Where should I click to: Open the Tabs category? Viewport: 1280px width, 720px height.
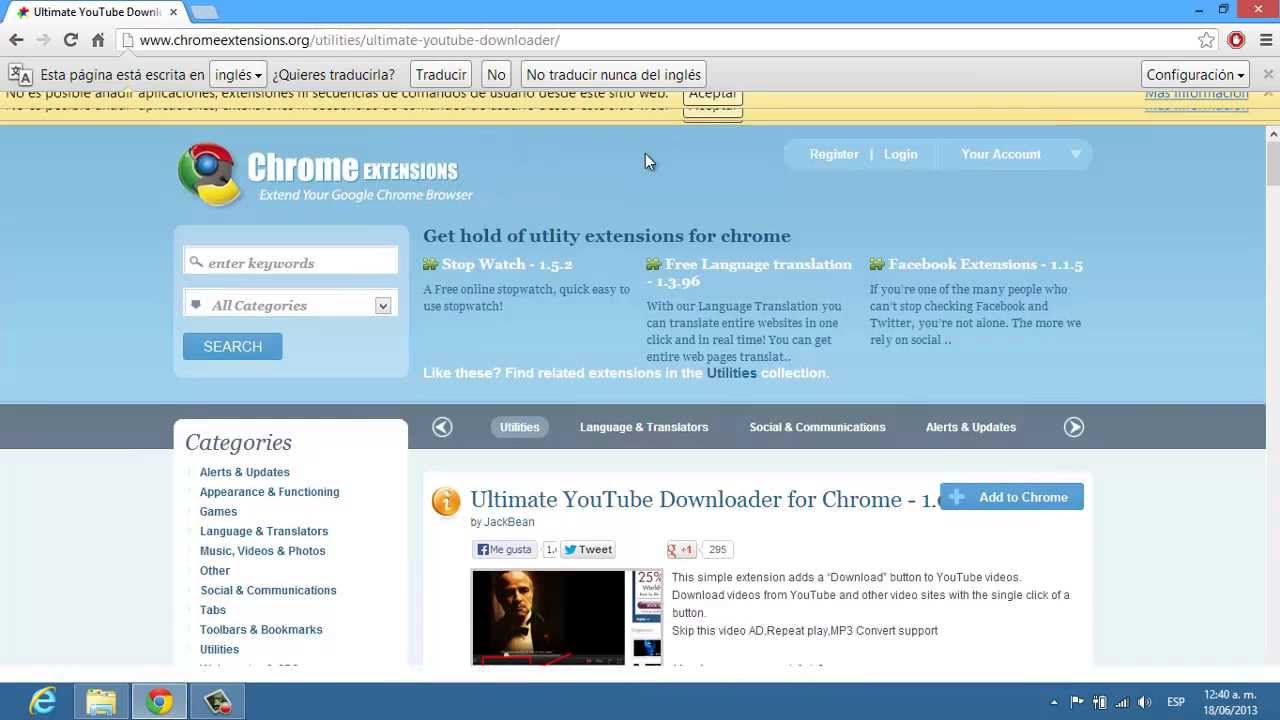pos(213,610)
